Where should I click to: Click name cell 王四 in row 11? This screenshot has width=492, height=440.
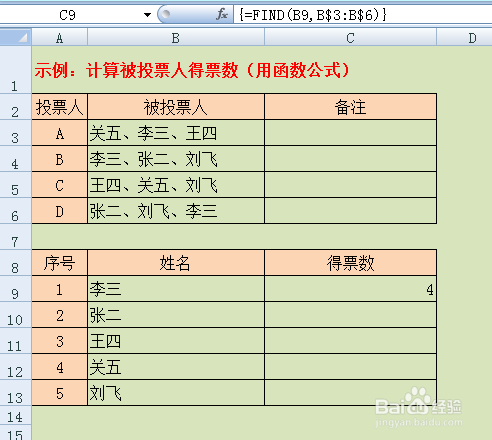click(176, 341)
